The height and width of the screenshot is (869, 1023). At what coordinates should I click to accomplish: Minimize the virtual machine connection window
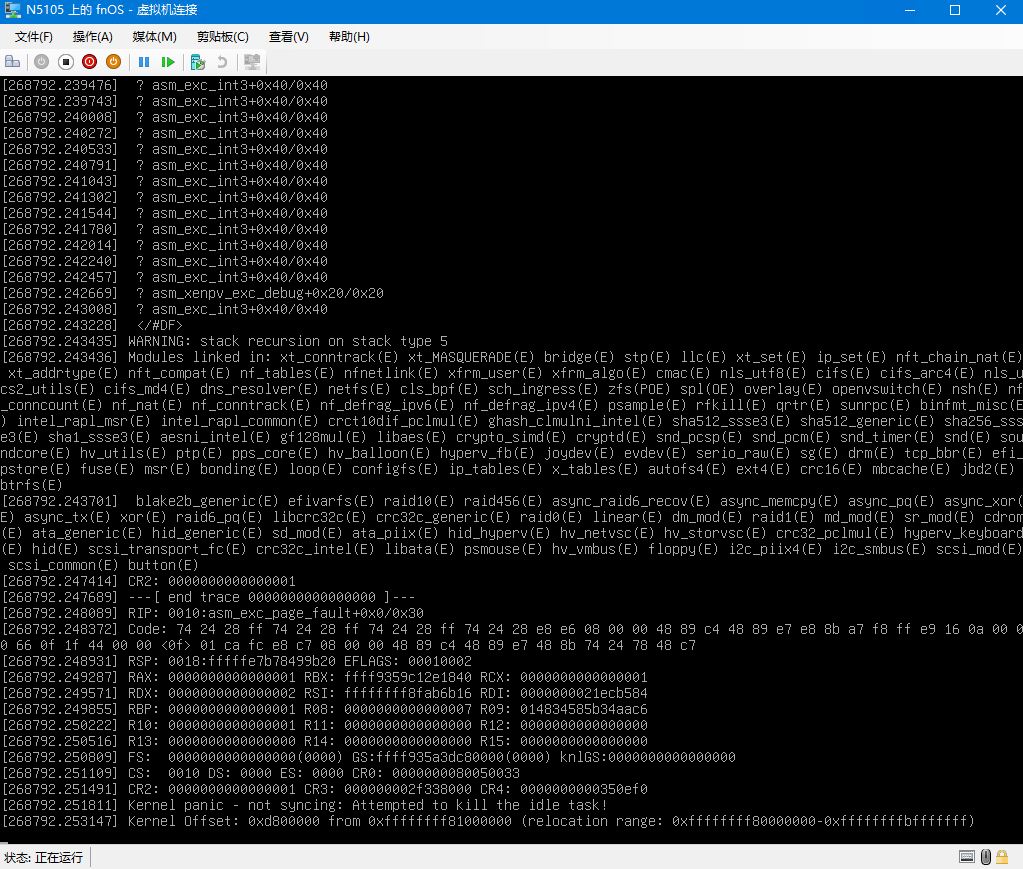[909, 10]
